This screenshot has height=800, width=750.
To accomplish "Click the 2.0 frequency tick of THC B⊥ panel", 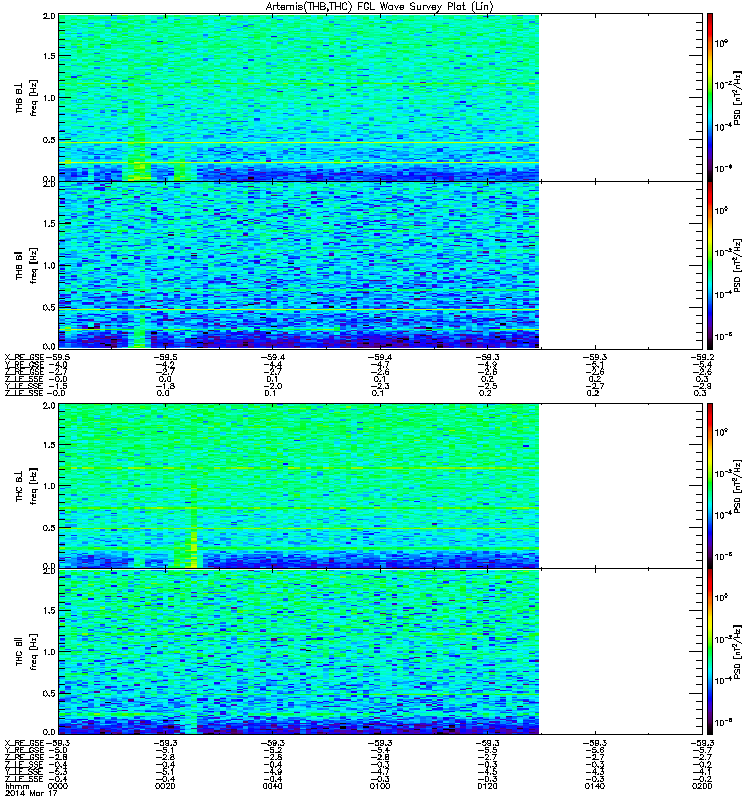I will (49, 406).
